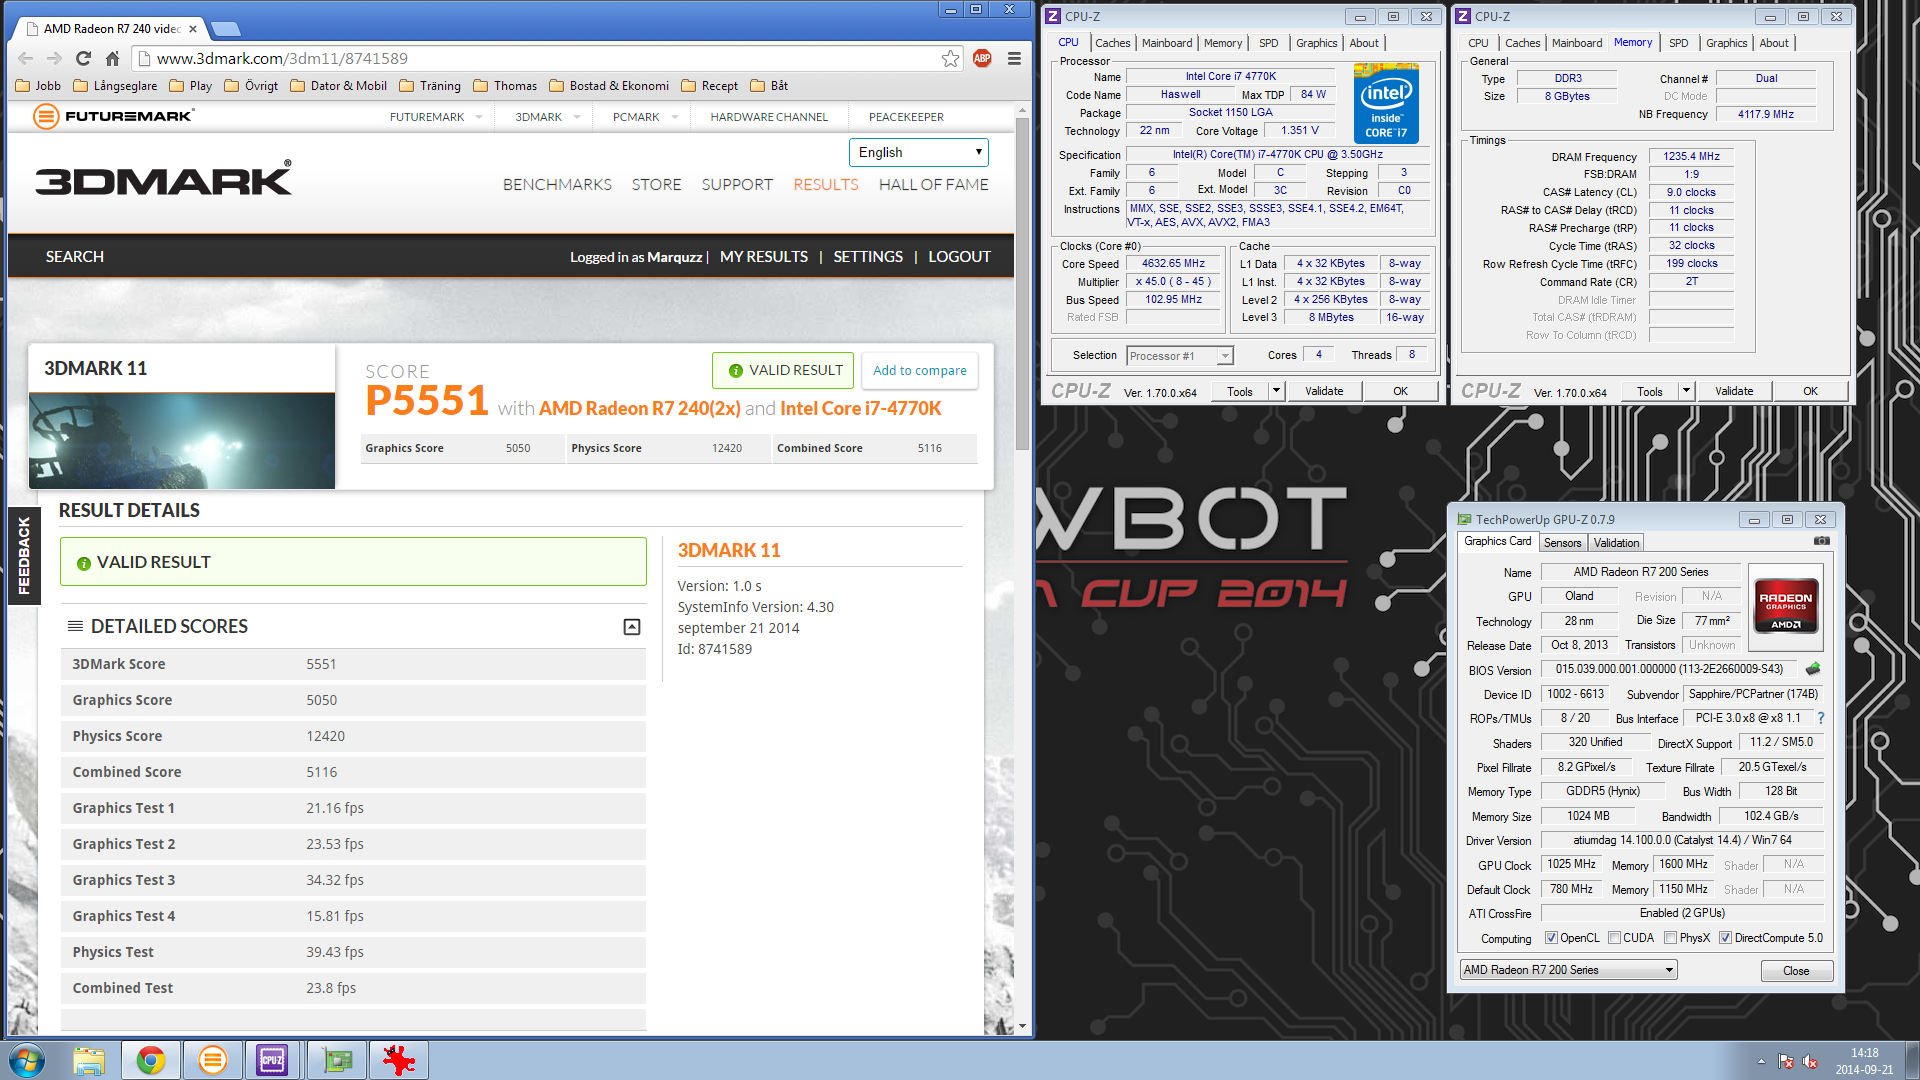Open Windows Explorer from the taskbar
1920x1080 pixels.
pos(89,1060)
